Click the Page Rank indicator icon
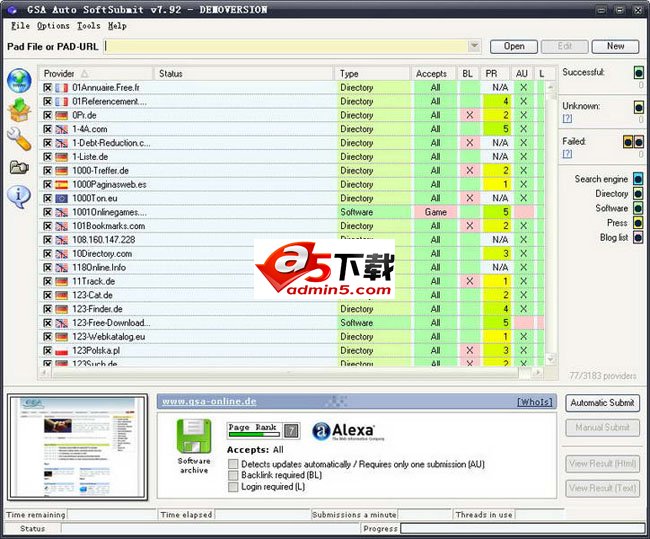Viewport: 650px width, 539px height. point(263,430)
